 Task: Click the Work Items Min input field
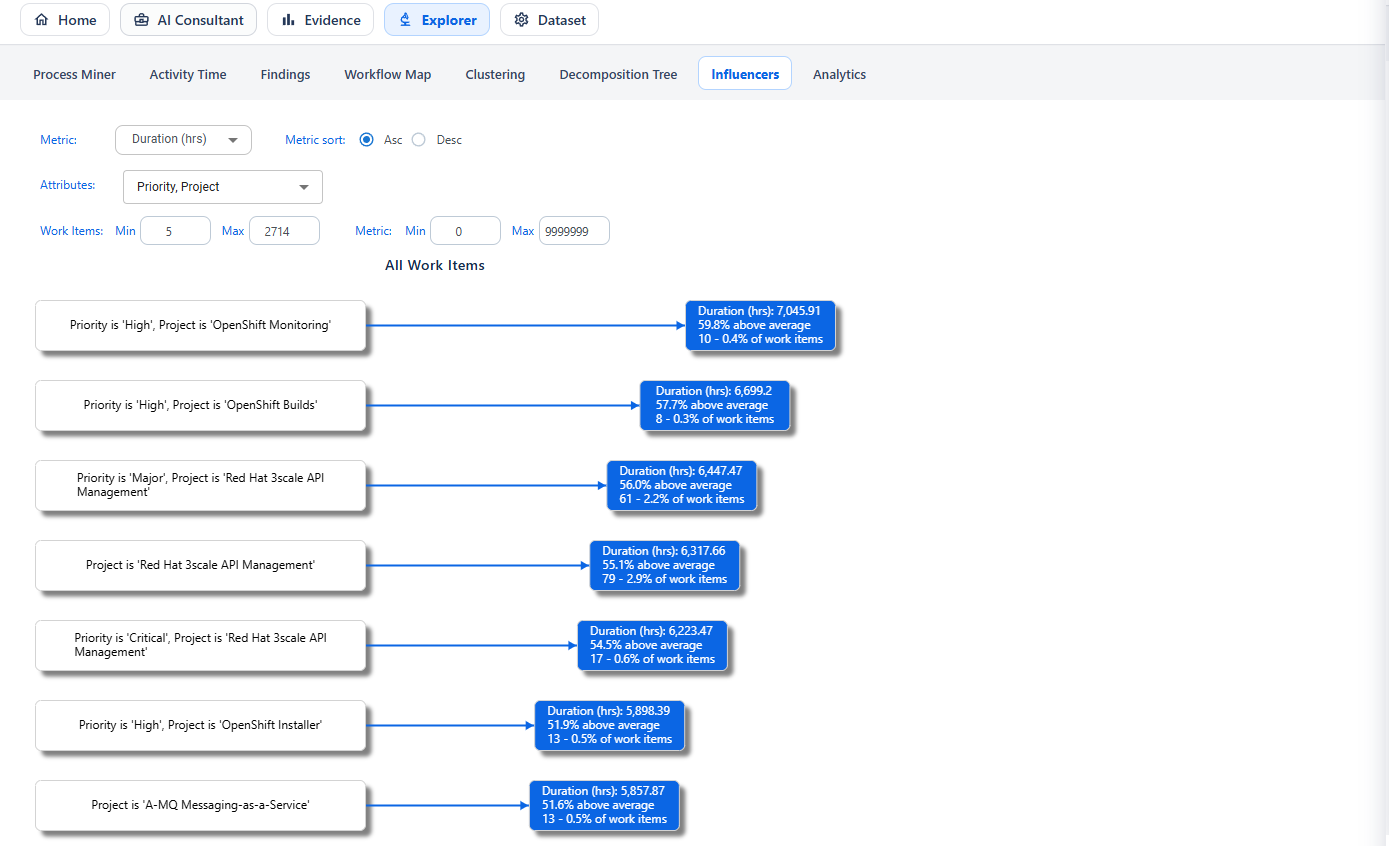point(175,230)
